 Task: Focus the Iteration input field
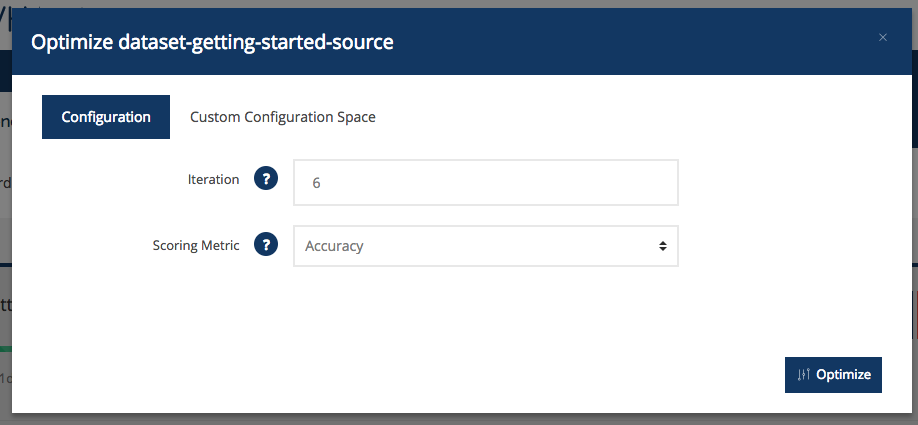[485, 183]
